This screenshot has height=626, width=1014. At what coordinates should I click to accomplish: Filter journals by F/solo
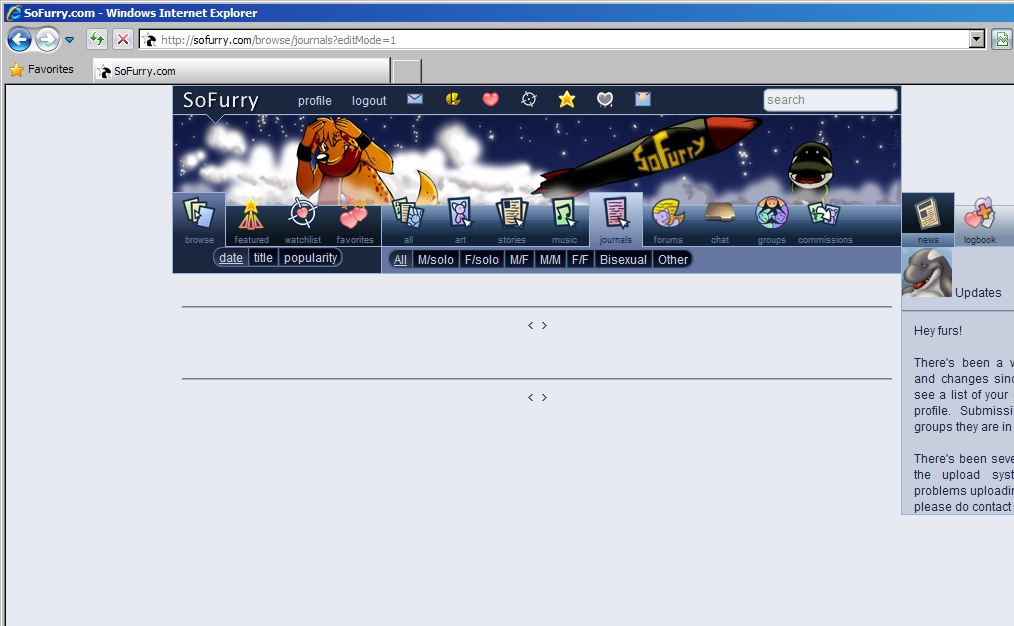pyautogui.click(x=482, y=259)
